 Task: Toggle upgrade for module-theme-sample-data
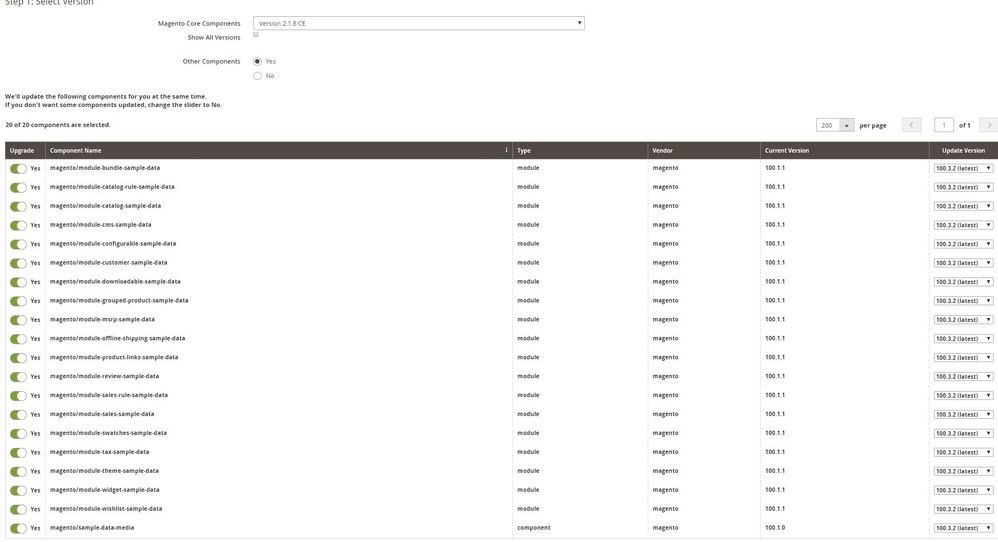[18, 471]
